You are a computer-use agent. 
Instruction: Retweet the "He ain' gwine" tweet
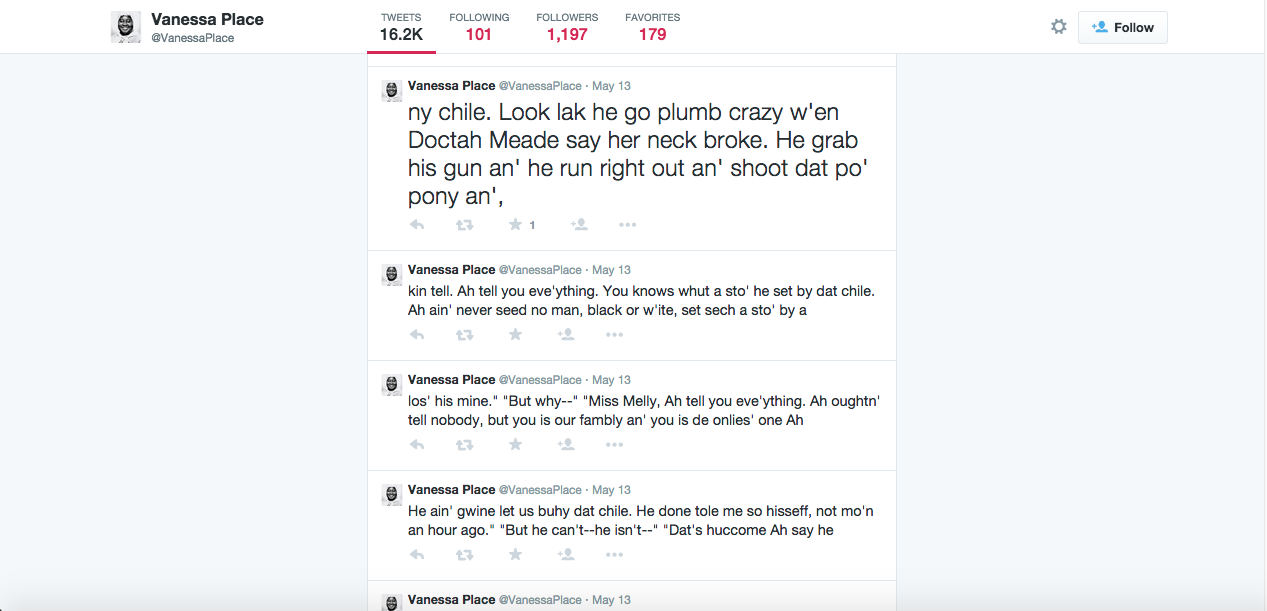465,555
